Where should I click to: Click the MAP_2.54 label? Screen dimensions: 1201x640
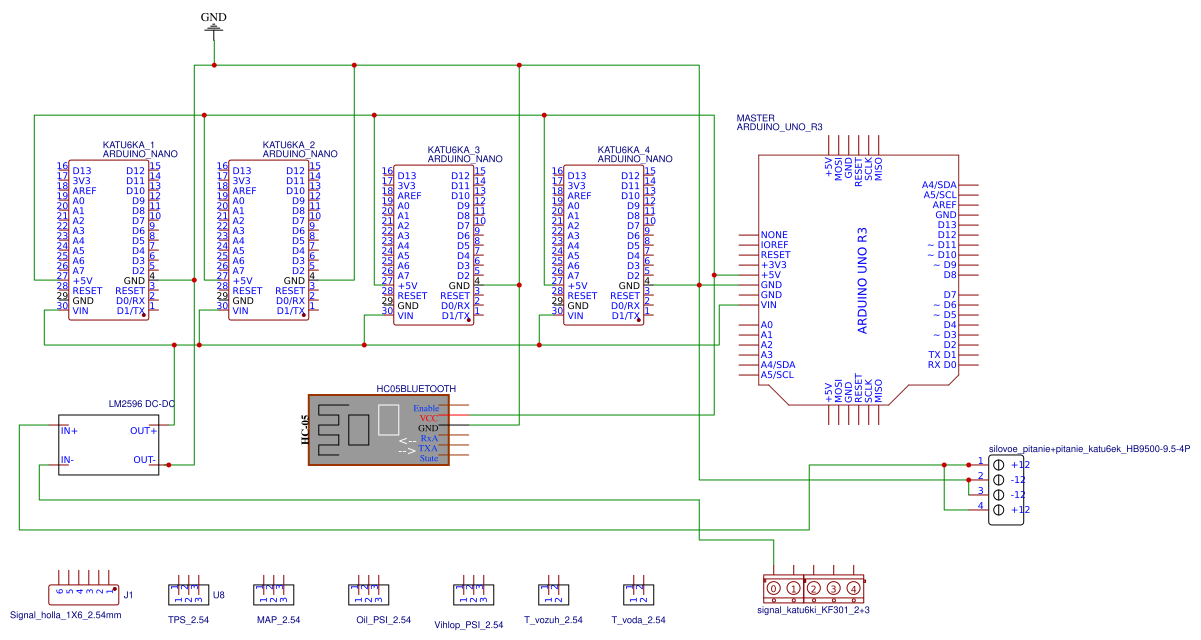278,620
